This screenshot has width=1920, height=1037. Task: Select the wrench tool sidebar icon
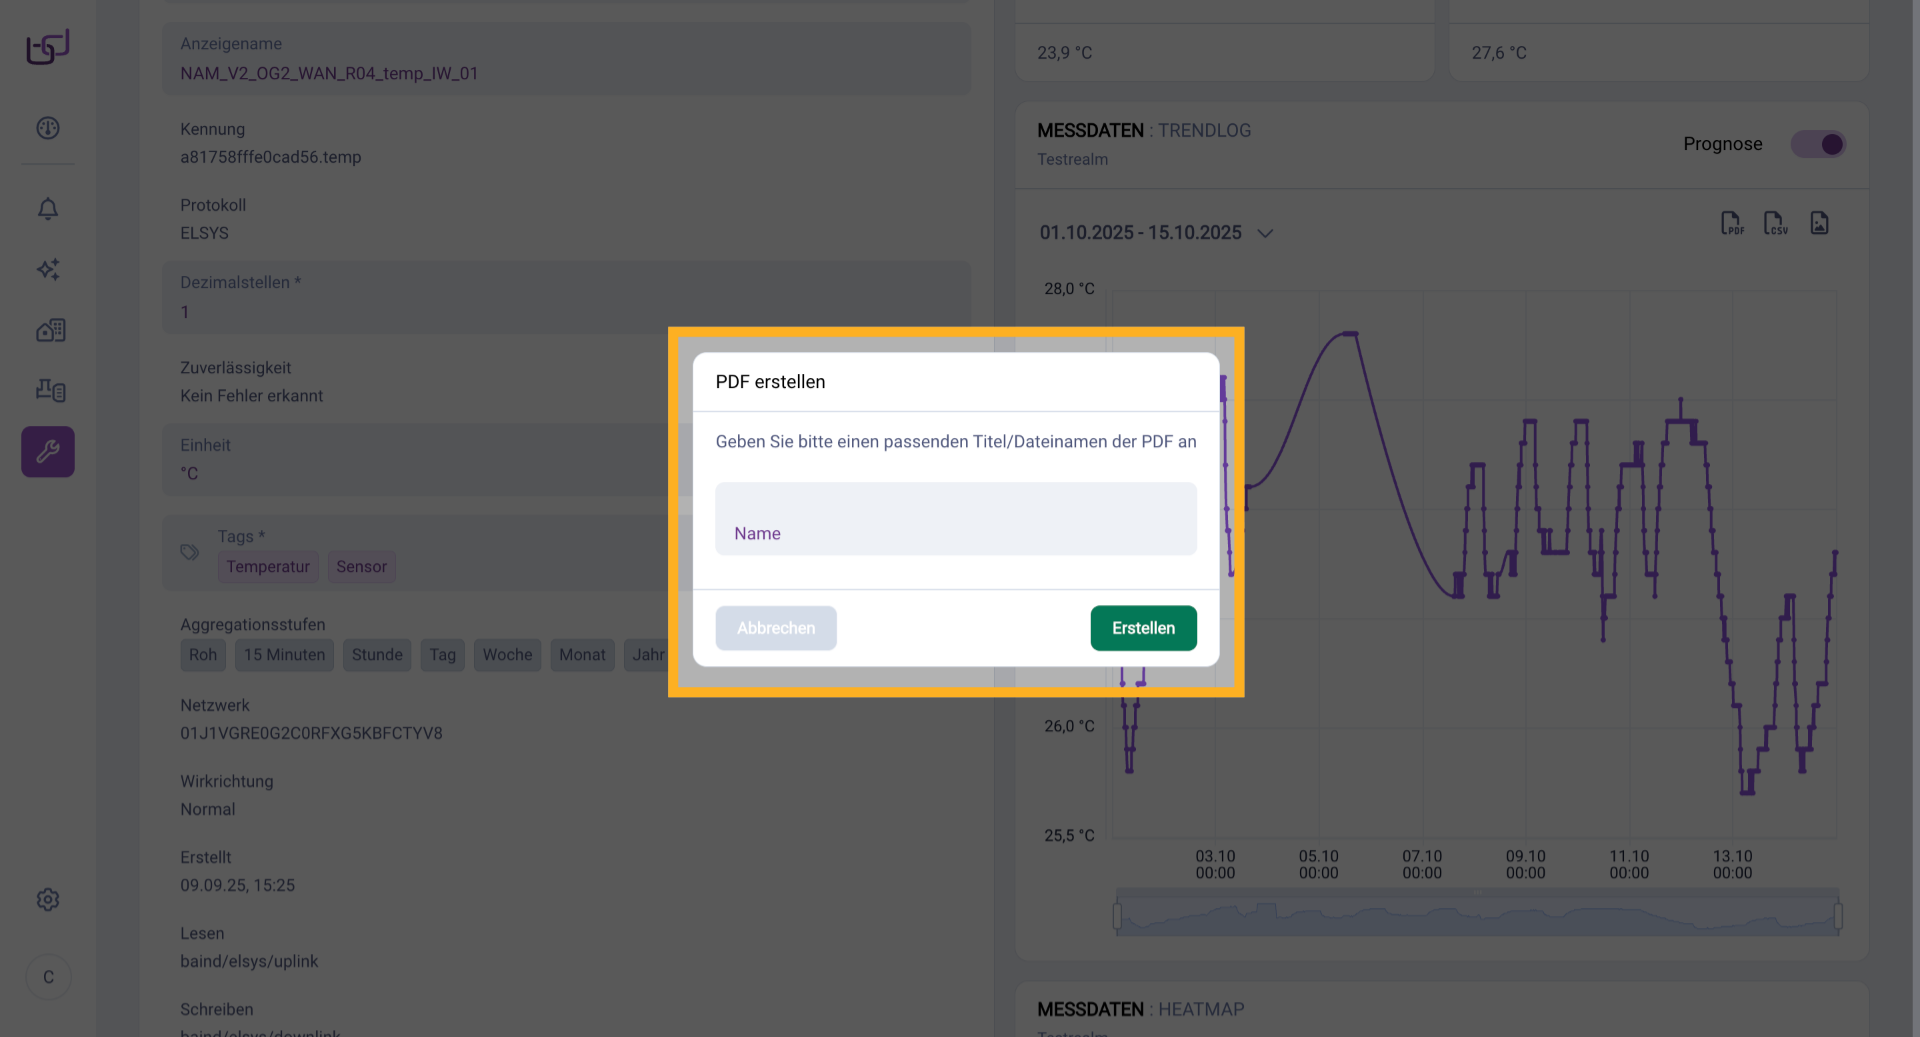[48, 452]
